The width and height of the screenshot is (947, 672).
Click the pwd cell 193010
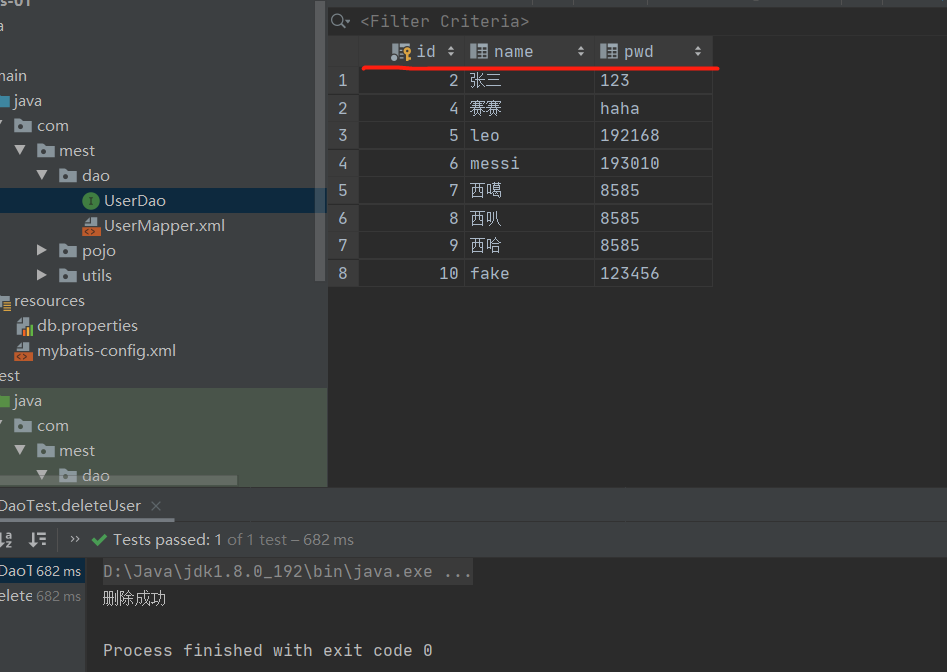(x=653, y=163)
